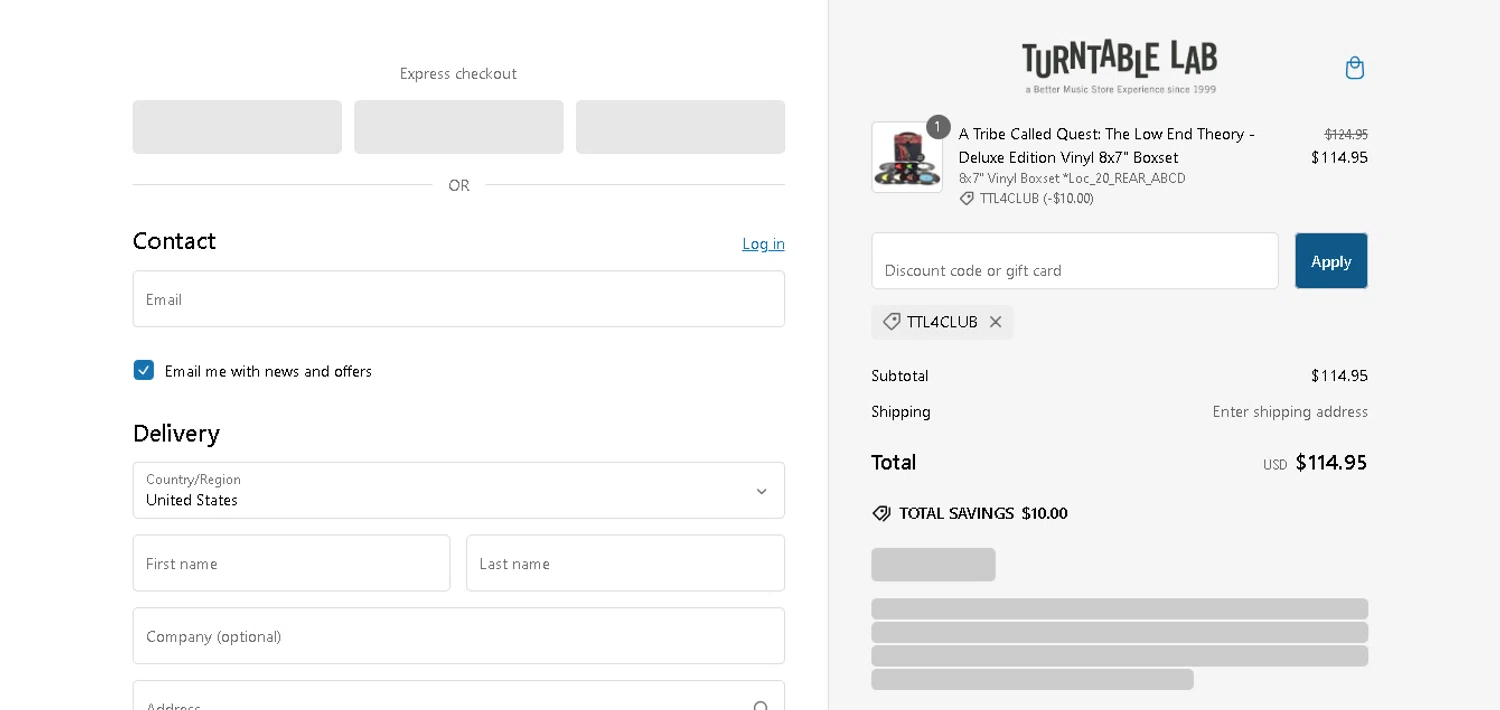Screen dimensions: 1500x710
Task: Click the TTL4CLUB tag icon chip
Action: (x=891, y=322)
